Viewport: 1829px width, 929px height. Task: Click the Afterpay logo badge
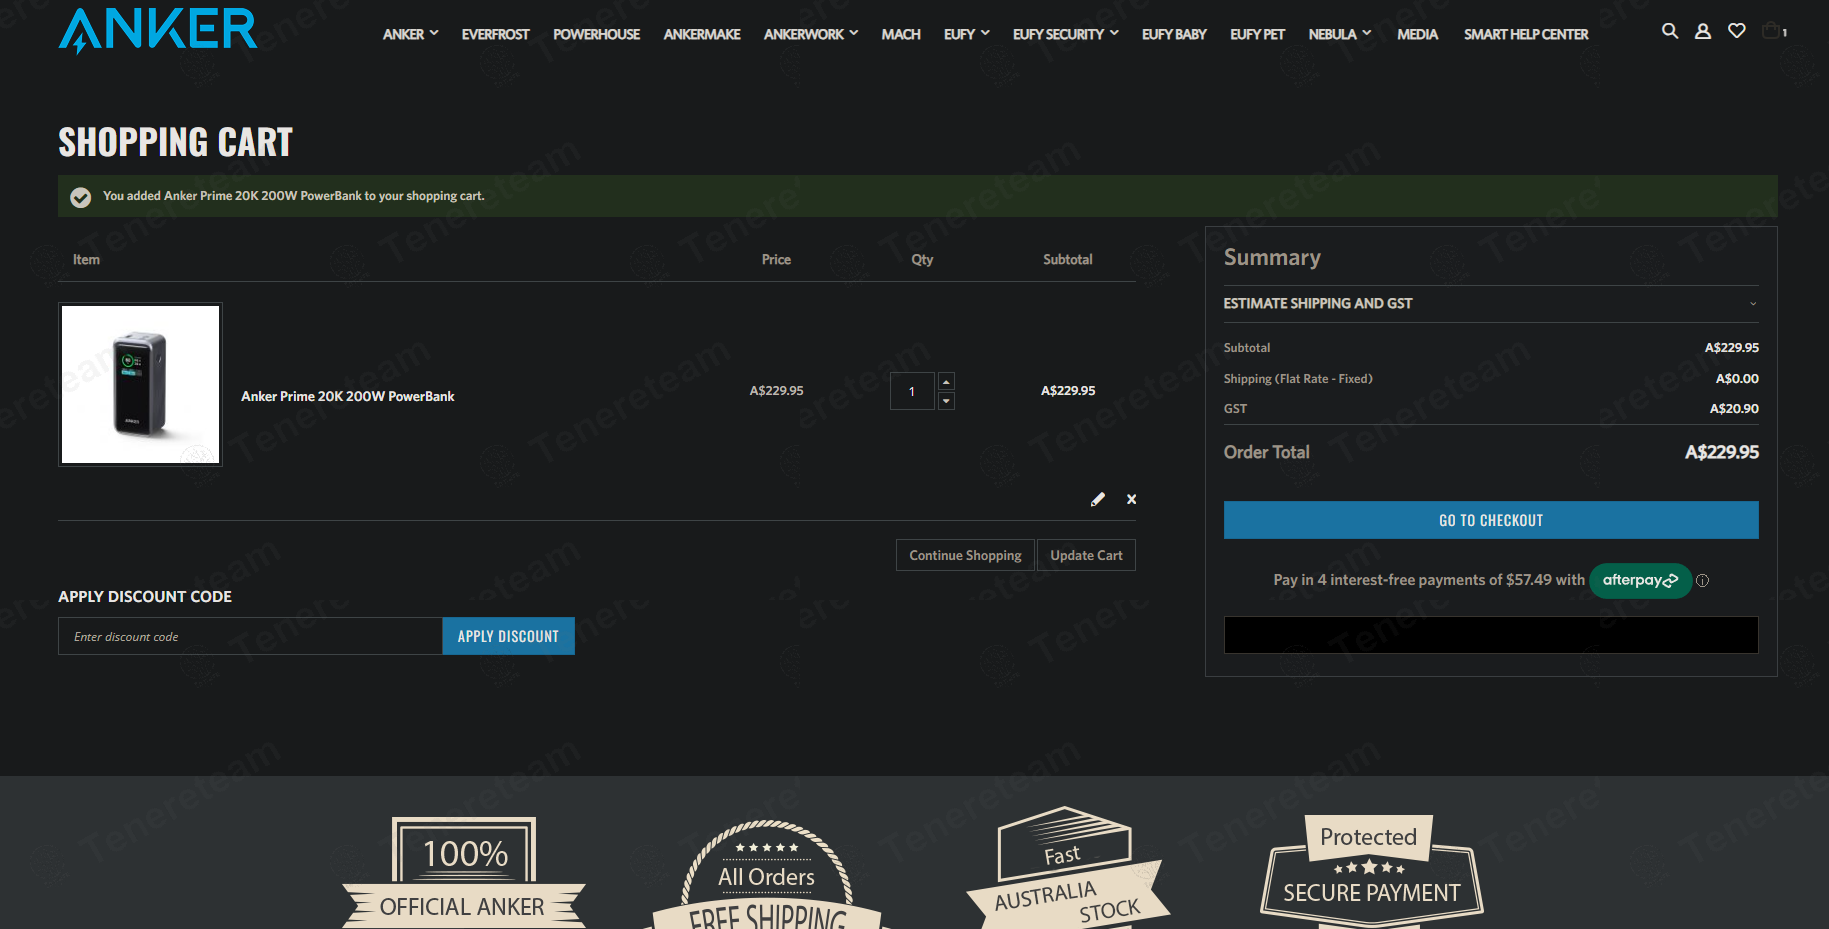[x=1640, y=580]
